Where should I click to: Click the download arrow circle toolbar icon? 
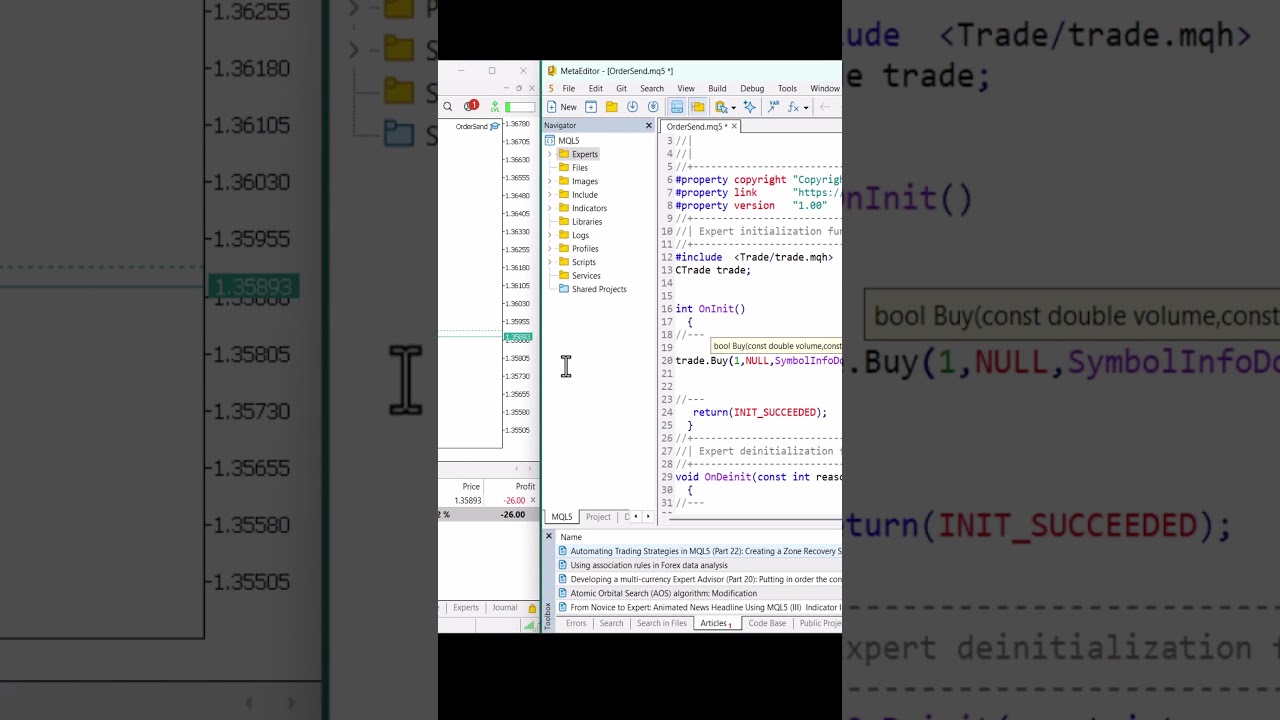point(632,107)
